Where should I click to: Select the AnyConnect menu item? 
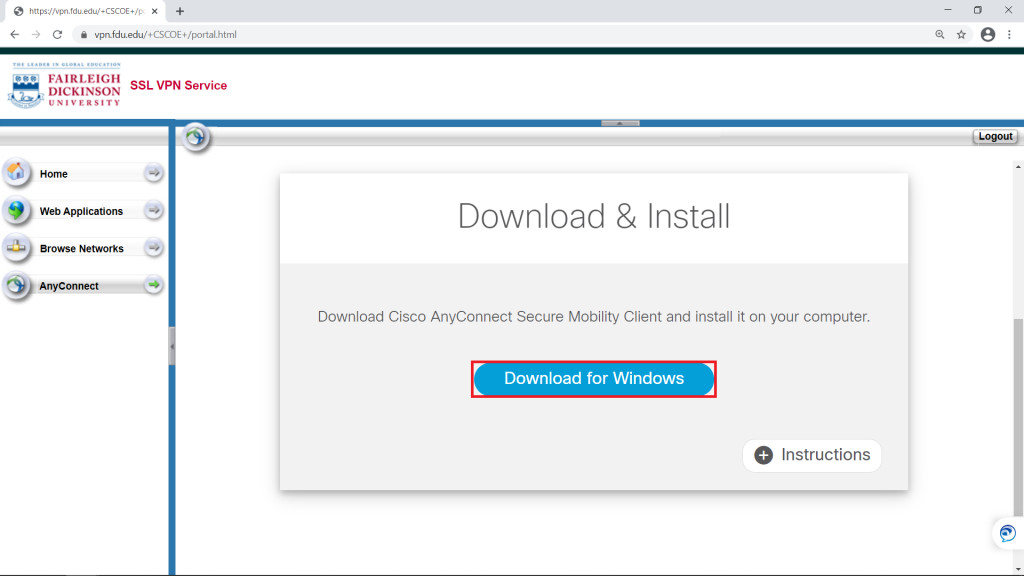click(83, 285)
